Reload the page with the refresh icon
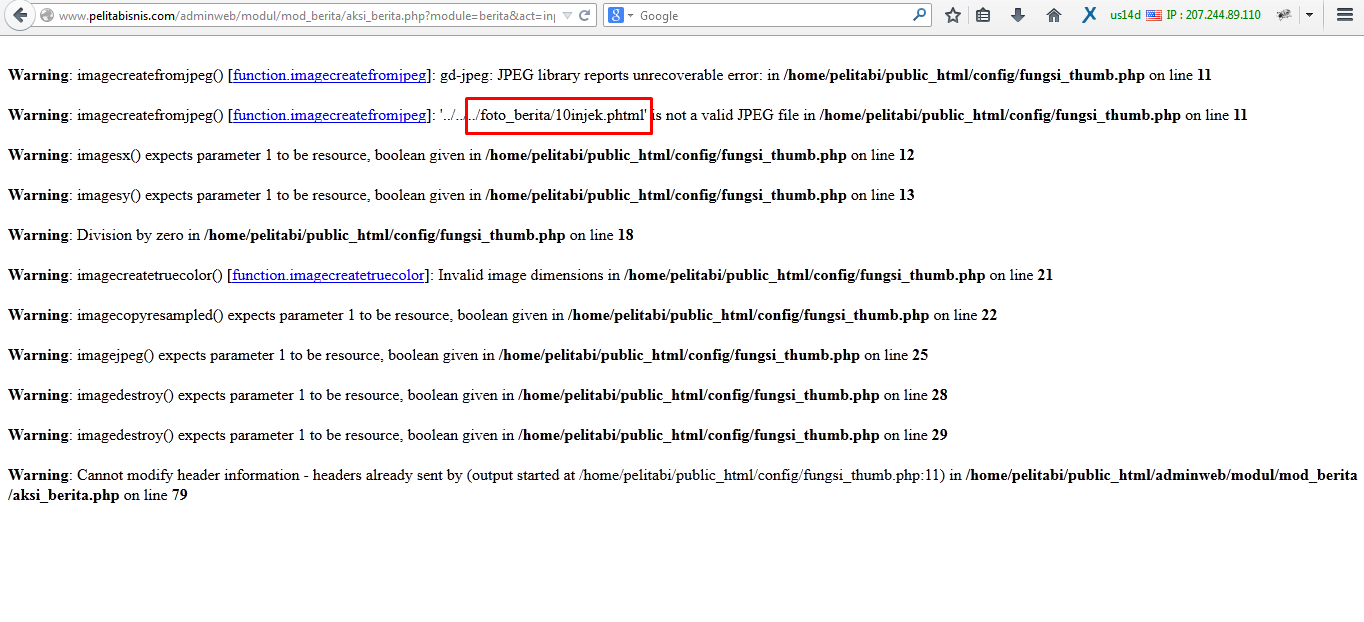This screenshot has width=1364, height=622. [585, 15]
